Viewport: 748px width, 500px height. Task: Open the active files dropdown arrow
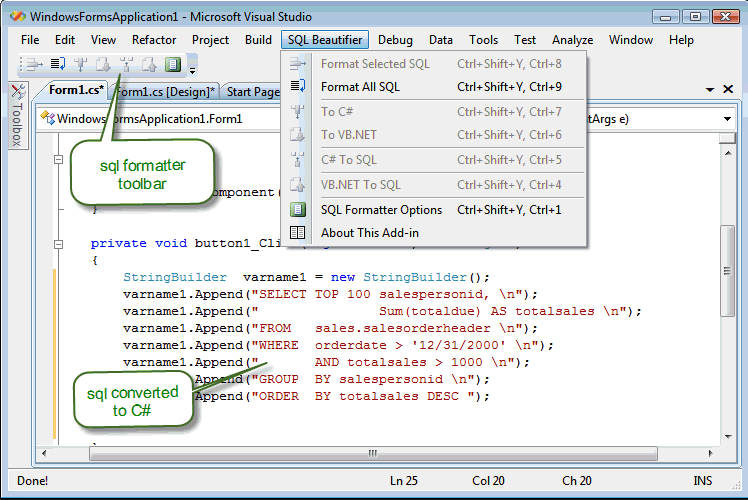[x=710, y=89]
